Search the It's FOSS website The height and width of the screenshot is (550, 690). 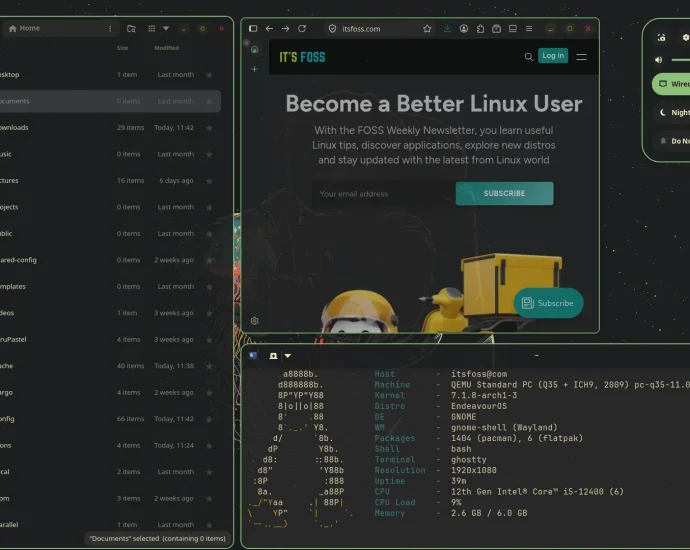click(529, 57)
